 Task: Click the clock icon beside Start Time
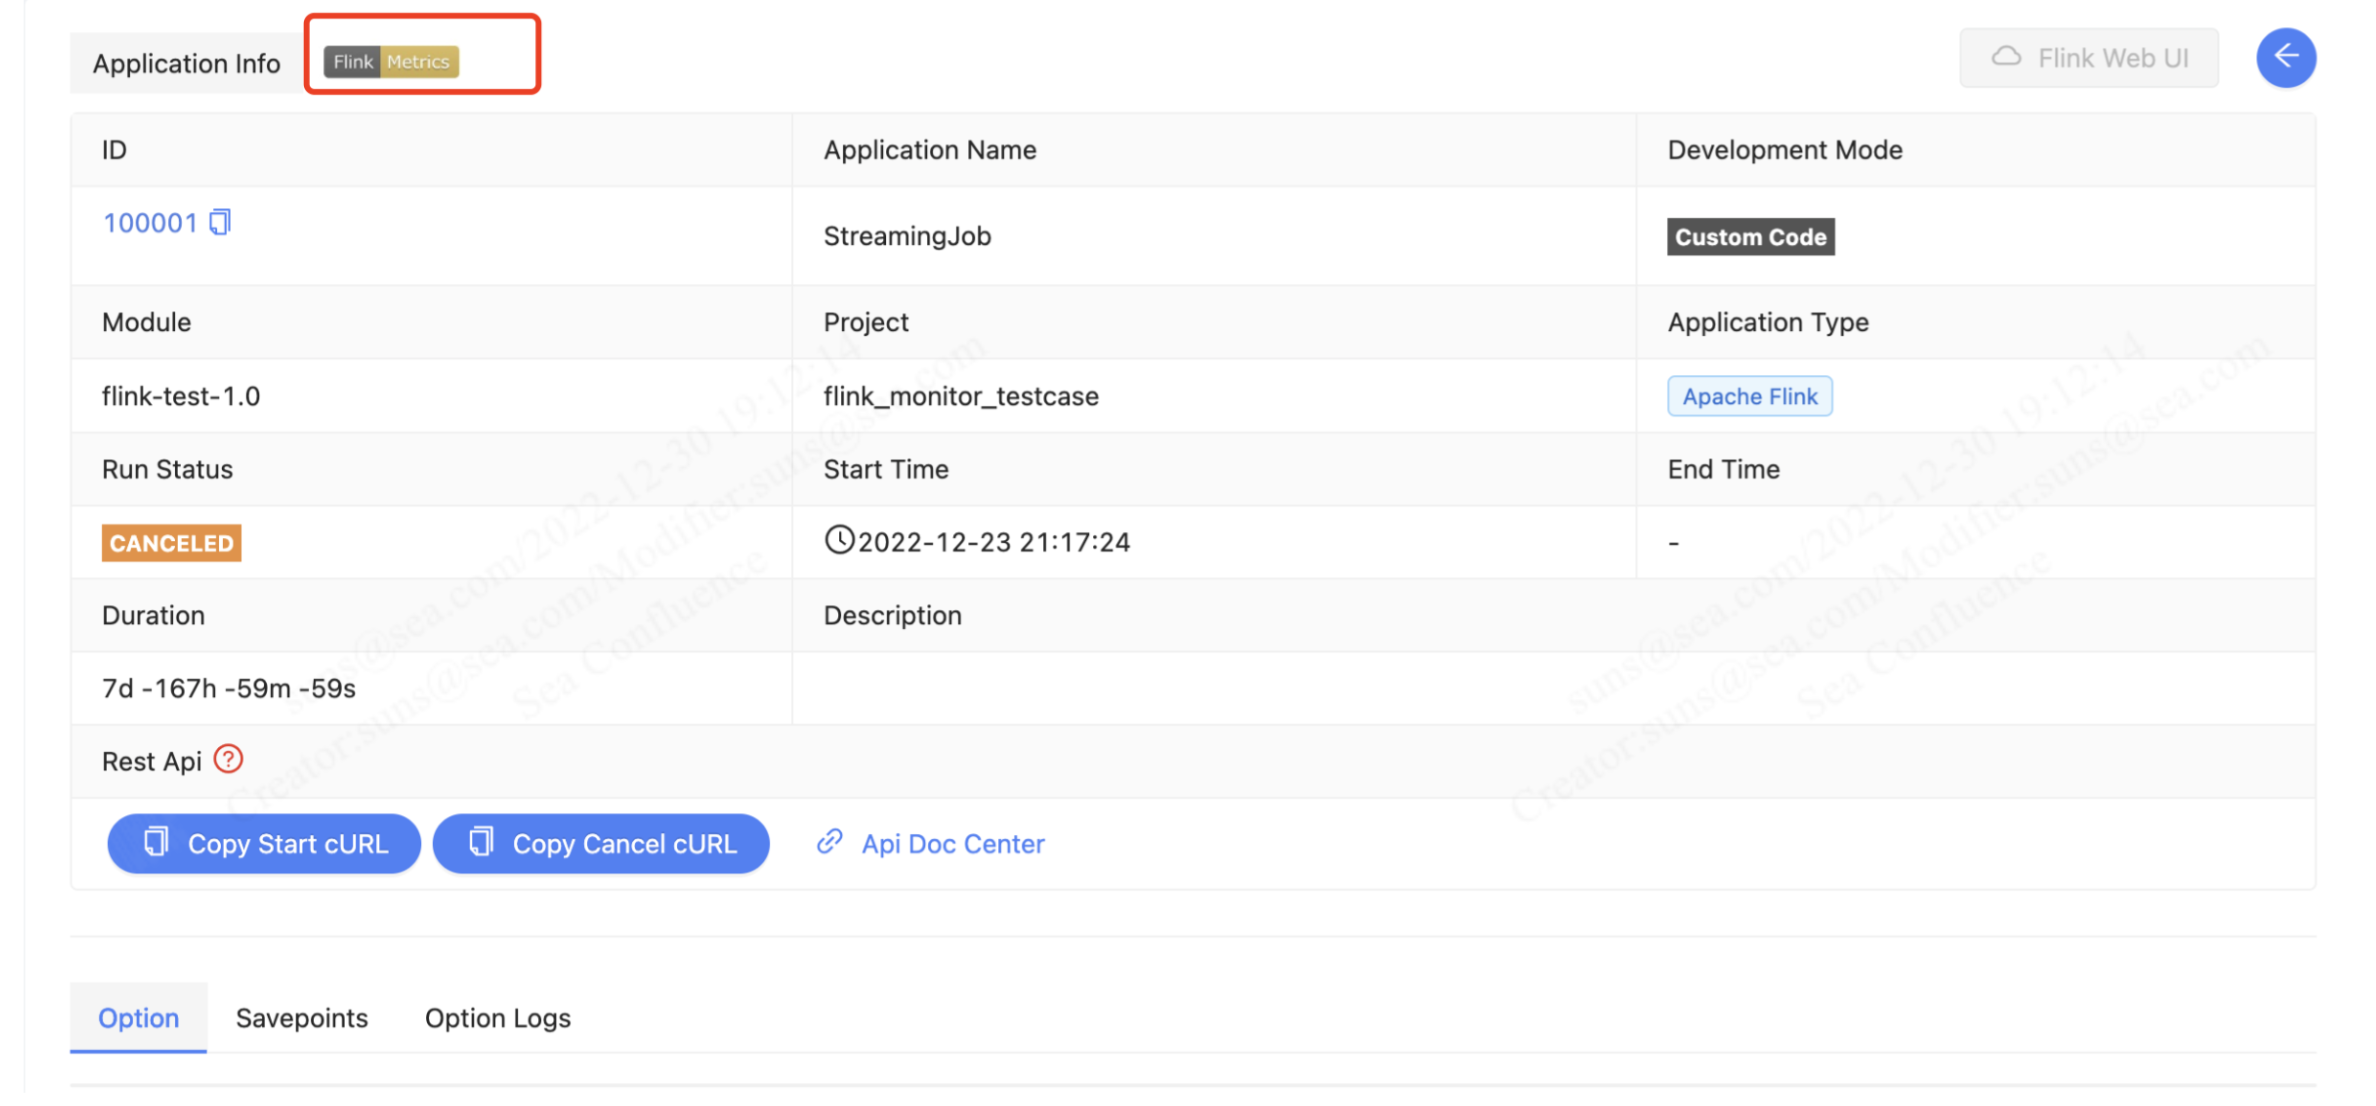(839, 540)
